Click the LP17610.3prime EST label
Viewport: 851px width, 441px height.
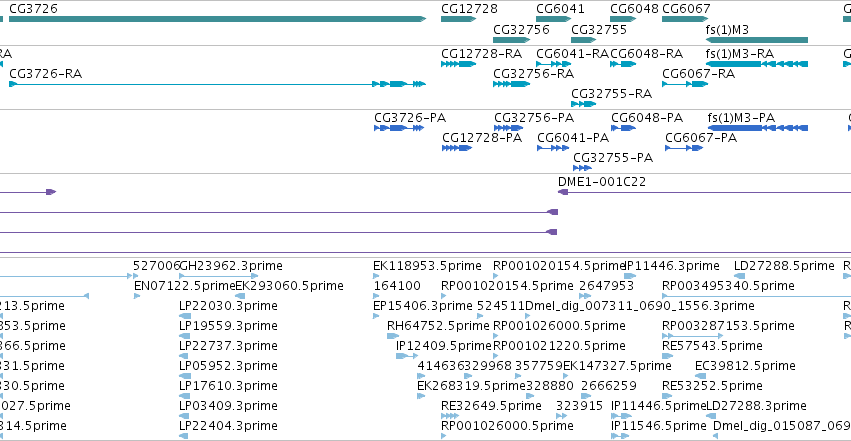pyautogui.click(x=228, y=386)
